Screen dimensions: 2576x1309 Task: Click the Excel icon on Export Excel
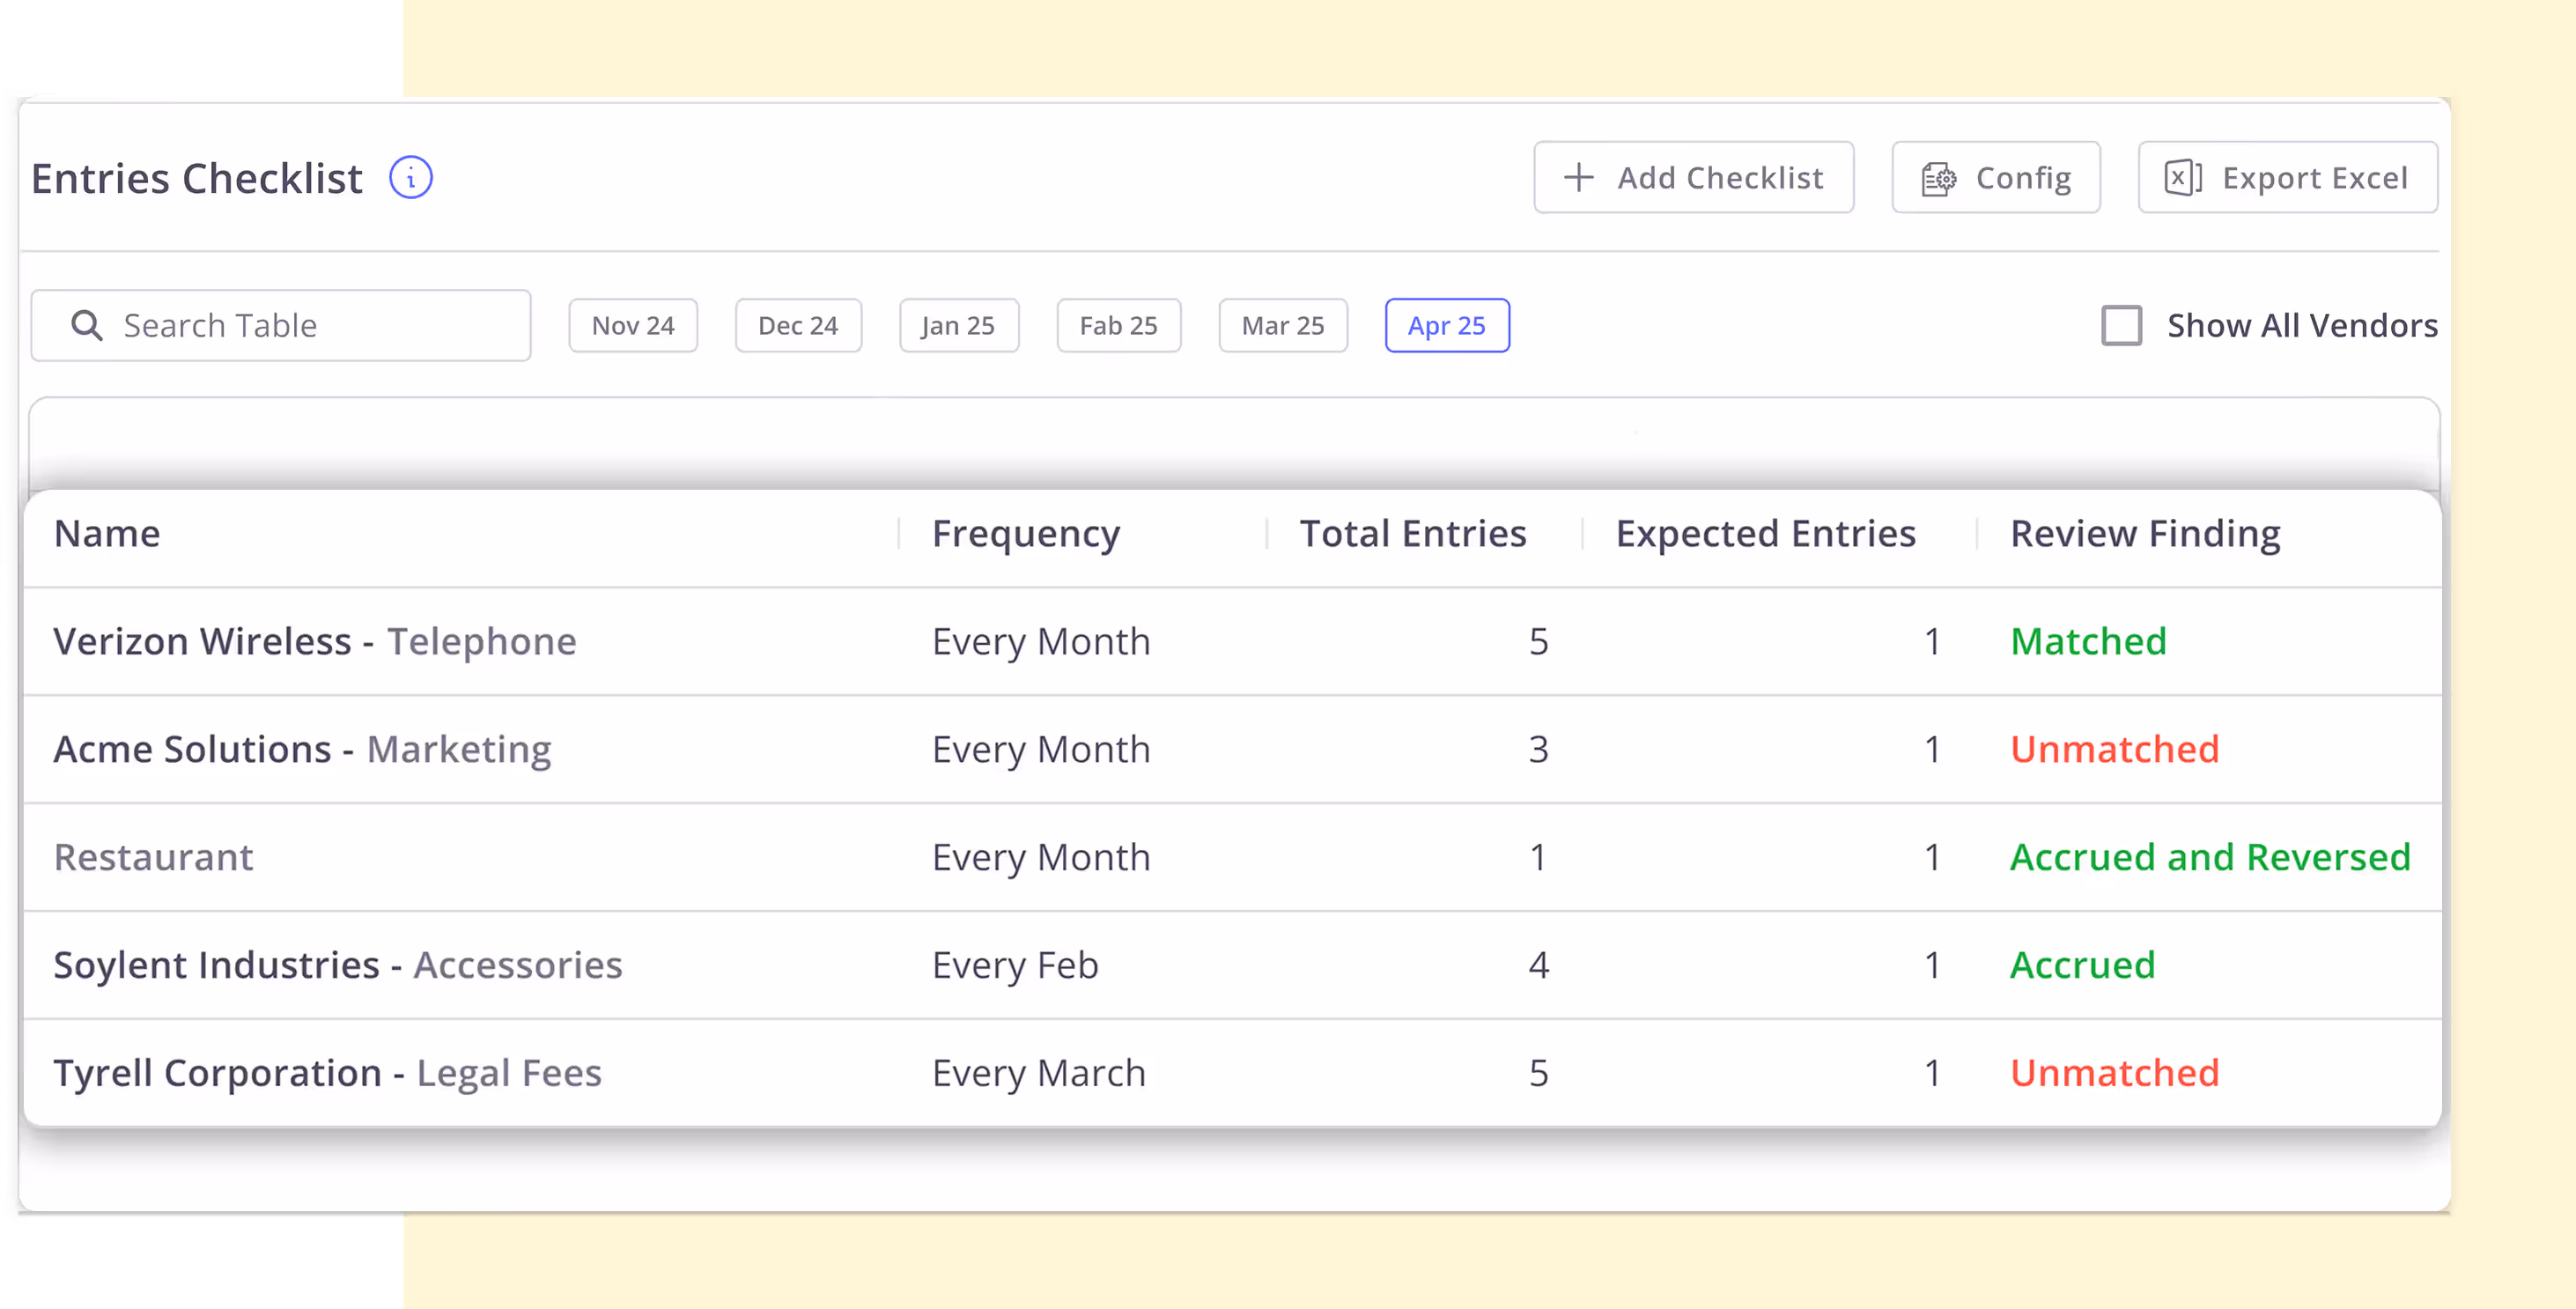pyautogui.click(x=2184, y=177)
